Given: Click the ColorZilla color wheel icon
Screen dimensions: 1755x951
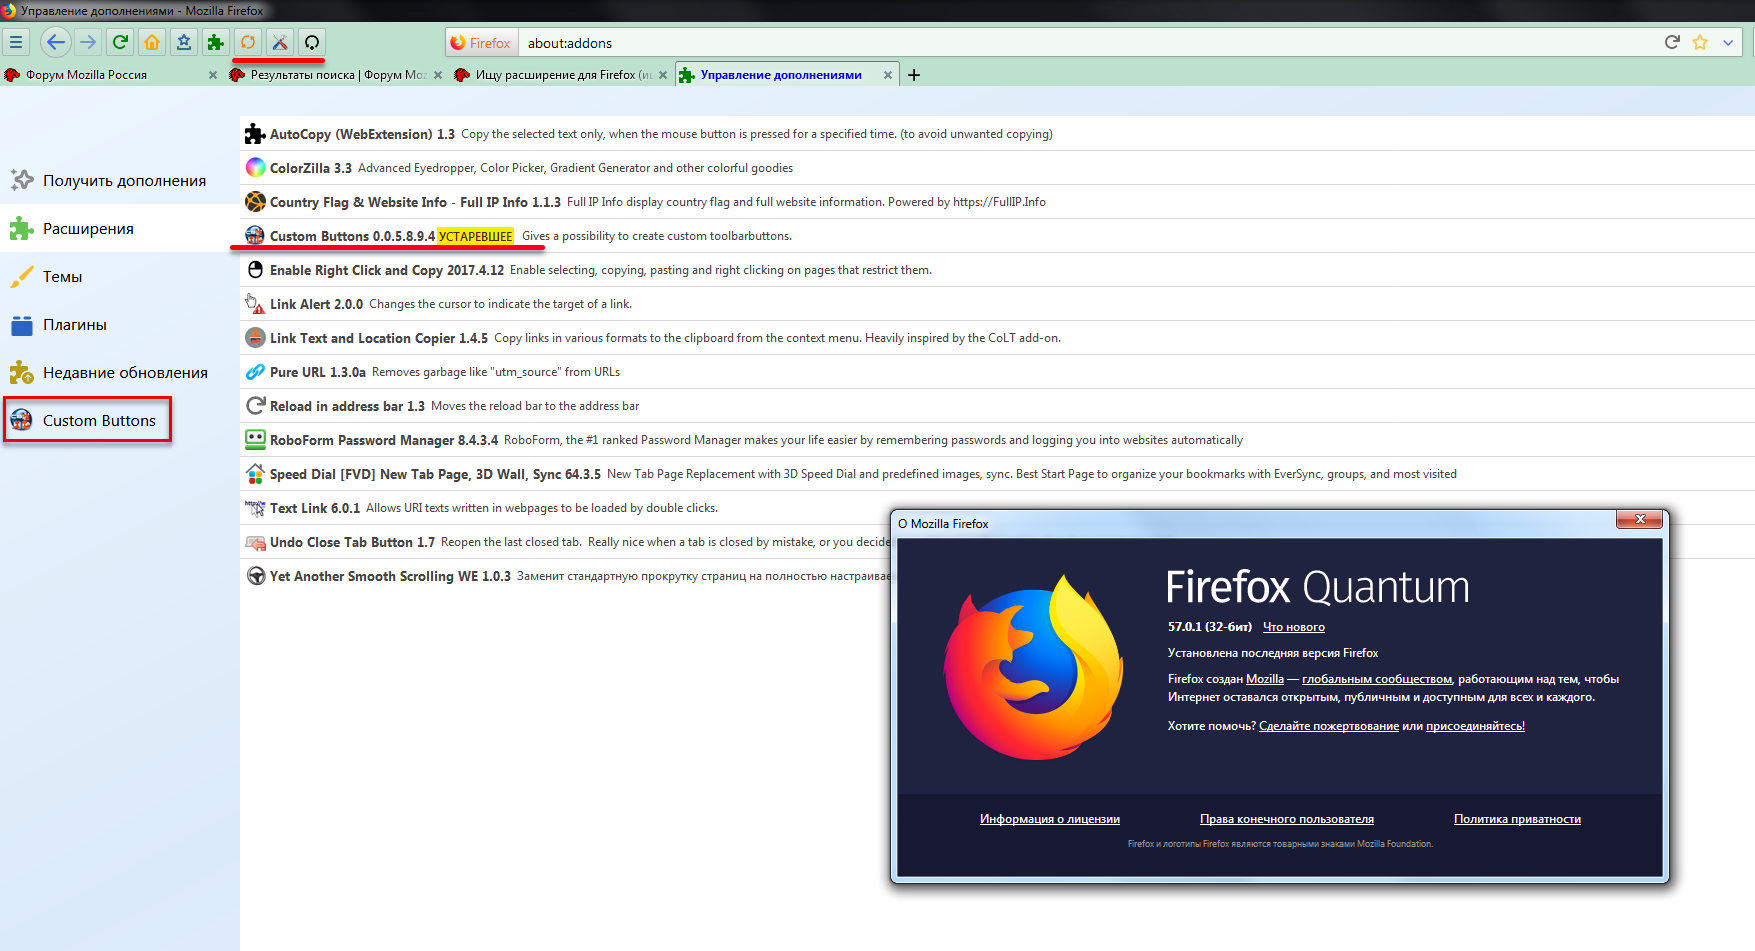Looking at the screenshot, I should click(x=255, y=168).
